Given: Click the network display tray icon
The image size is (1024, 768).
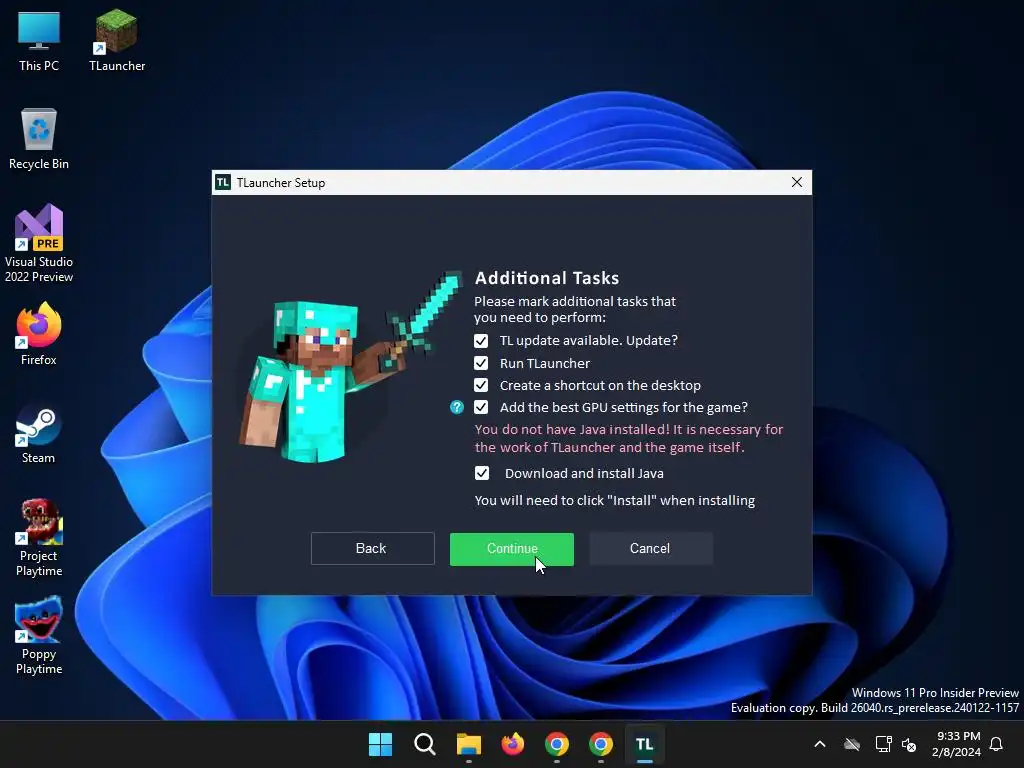Looking at the screenshot, I should [x=883, y=744].
